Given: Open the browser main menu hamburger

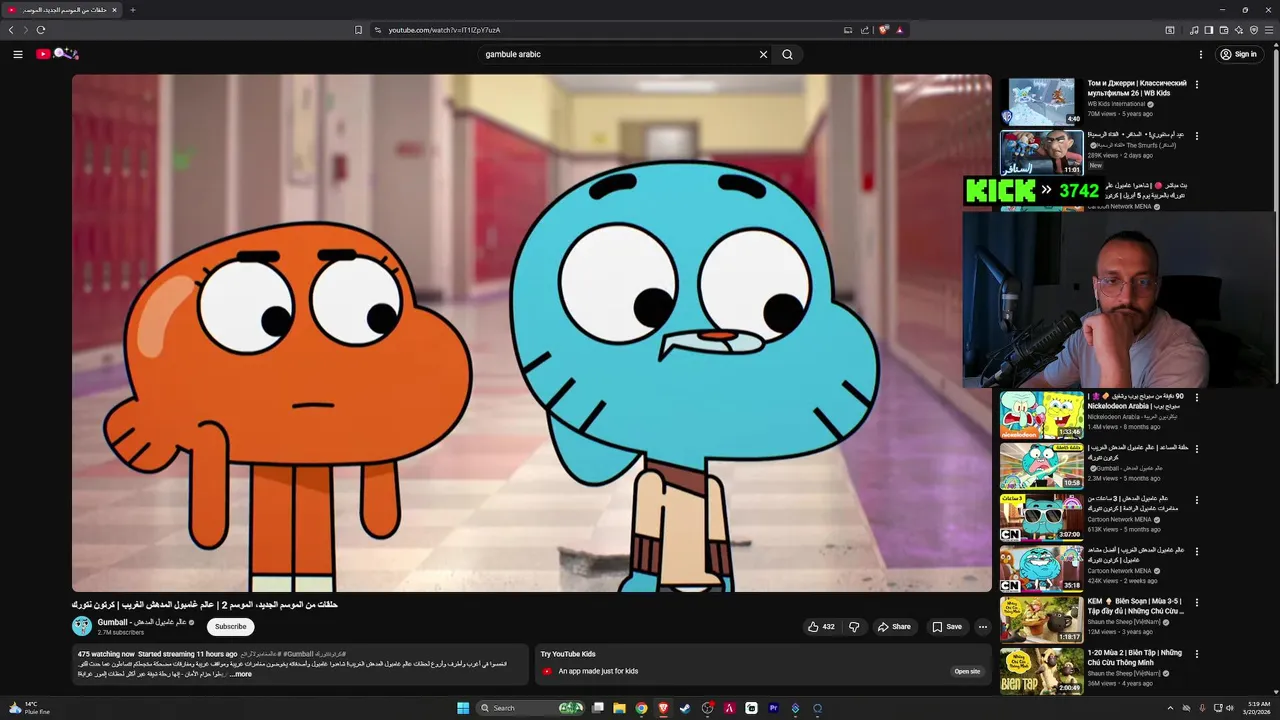Looking at the screenshot, I should (x=1269, y=30).
